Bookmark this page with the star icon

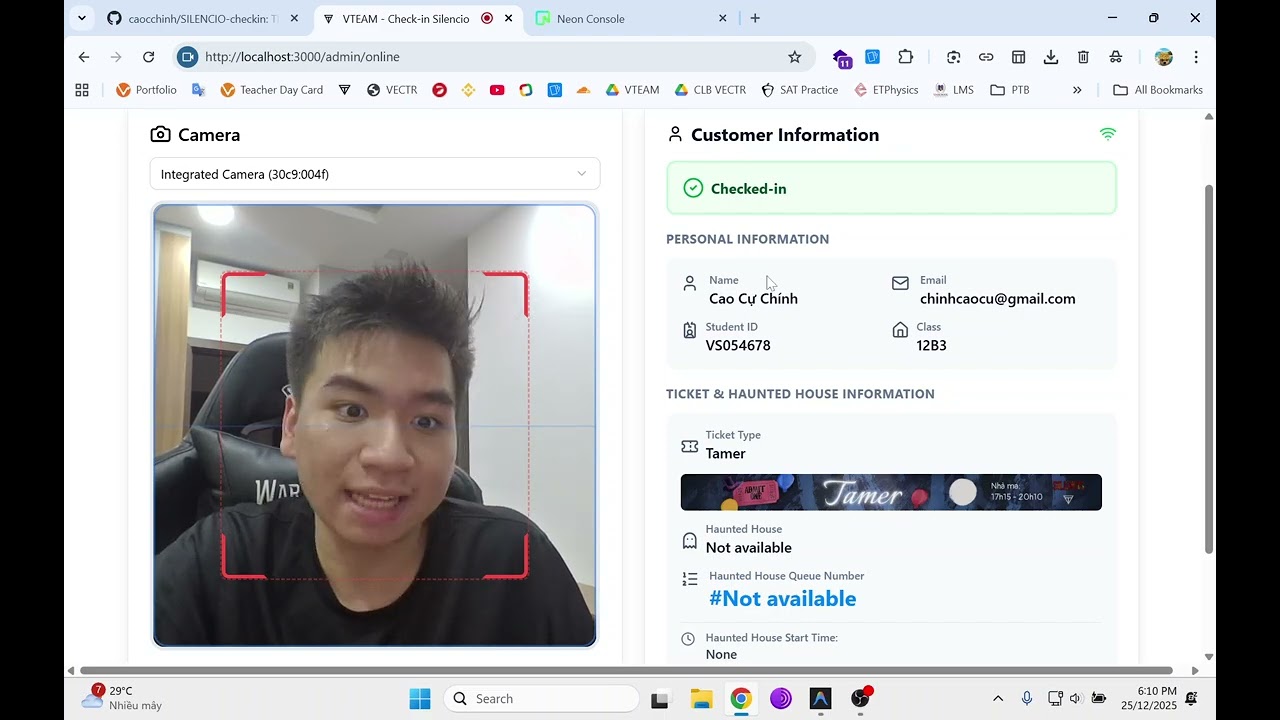tap(795, 57)
